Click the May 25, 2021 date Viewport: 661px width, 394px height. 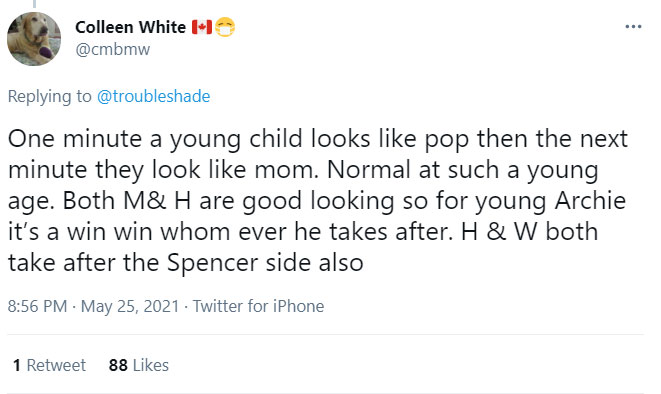pyautogui.click(x=130, y=306)
